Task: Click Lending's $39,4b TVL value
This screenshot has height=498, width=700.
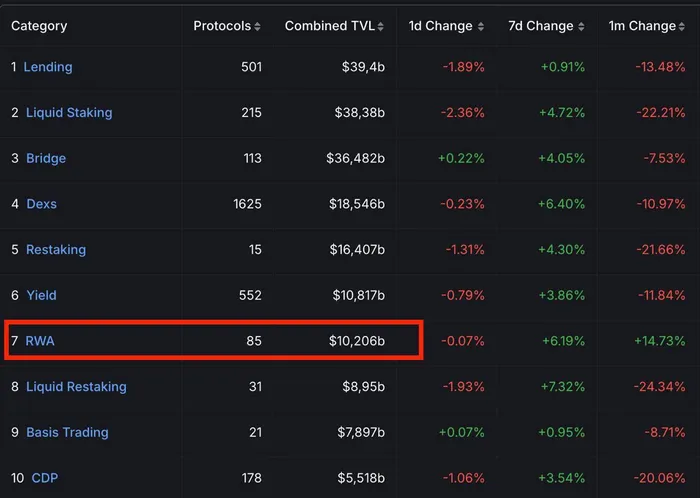Action: click(363, 67)
